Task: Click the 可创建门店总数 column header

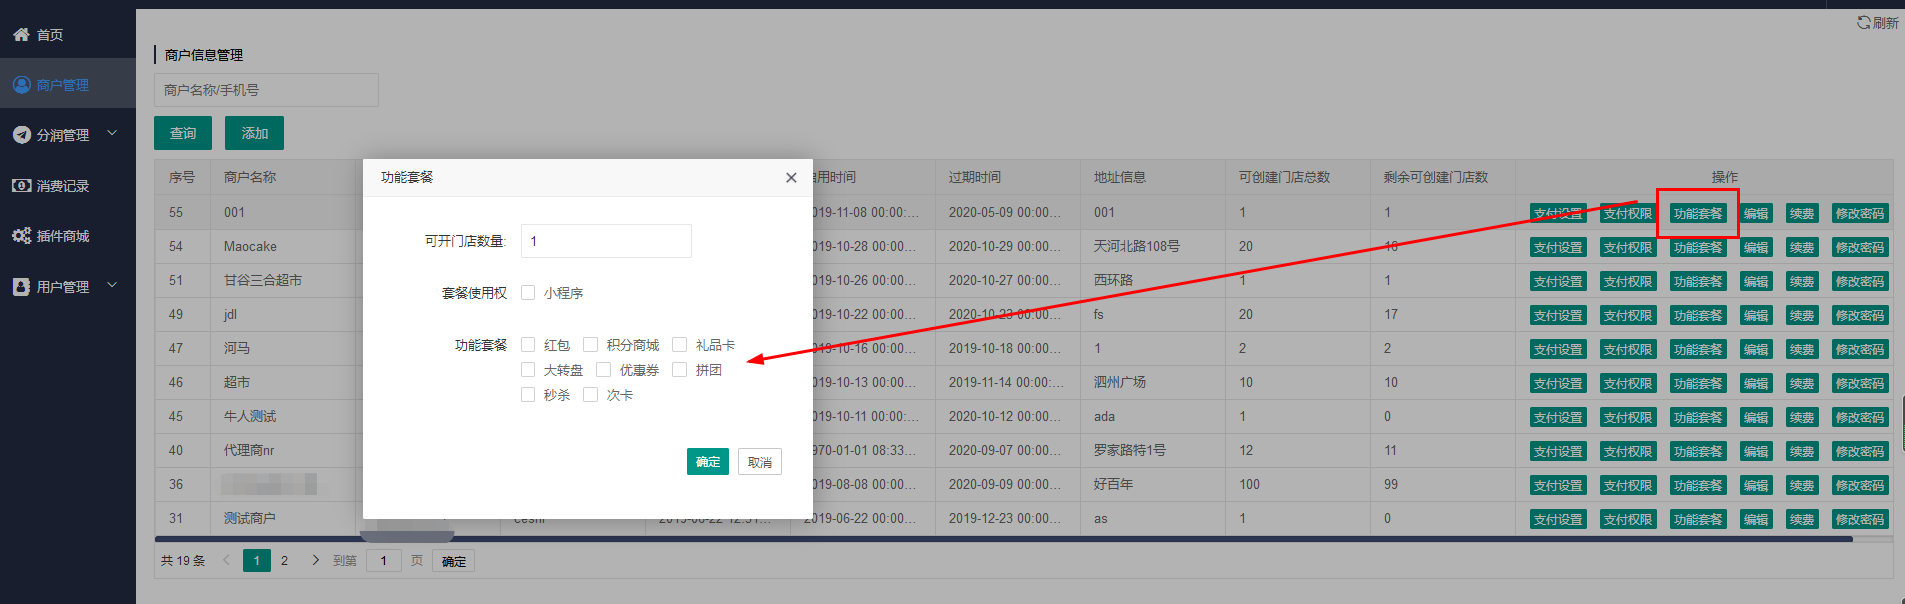Action: pos(1284,177)
